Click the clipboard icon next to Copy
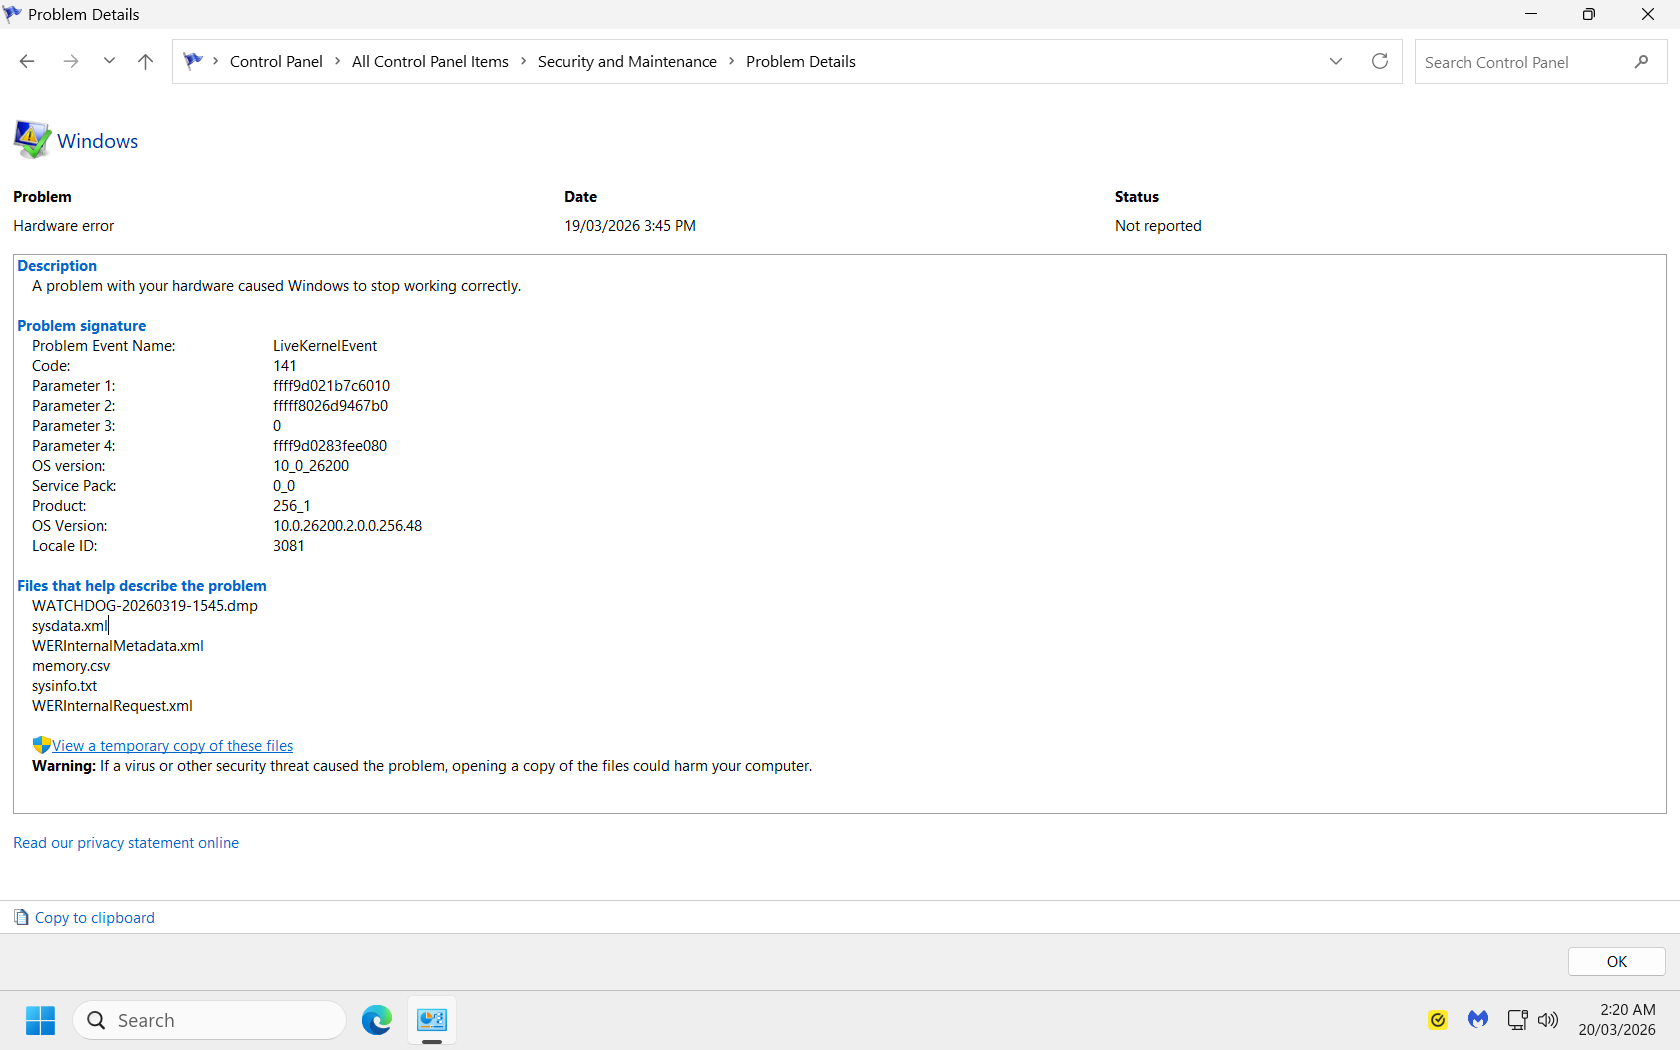The height and width of the screenshot is (1050, 1680). click(21, 917)
